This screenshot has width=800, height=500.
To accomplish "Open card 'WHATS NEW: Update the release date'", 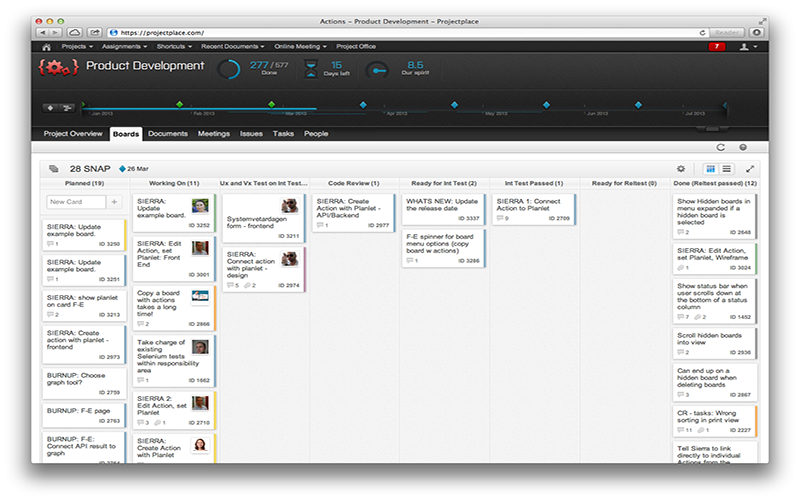I will tap(441, 207).
